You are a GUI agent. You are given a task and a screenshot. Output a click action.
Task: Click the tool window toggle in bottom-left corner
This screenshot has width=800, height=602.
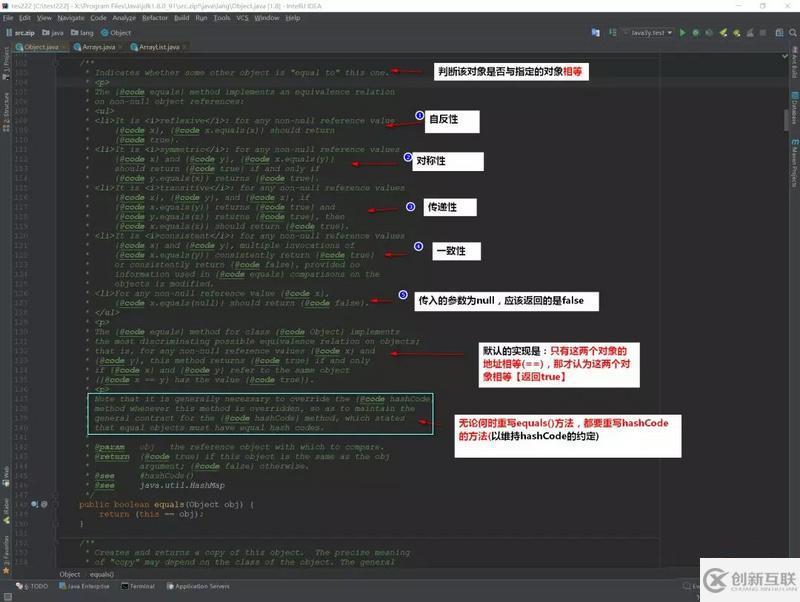point(7,596)
